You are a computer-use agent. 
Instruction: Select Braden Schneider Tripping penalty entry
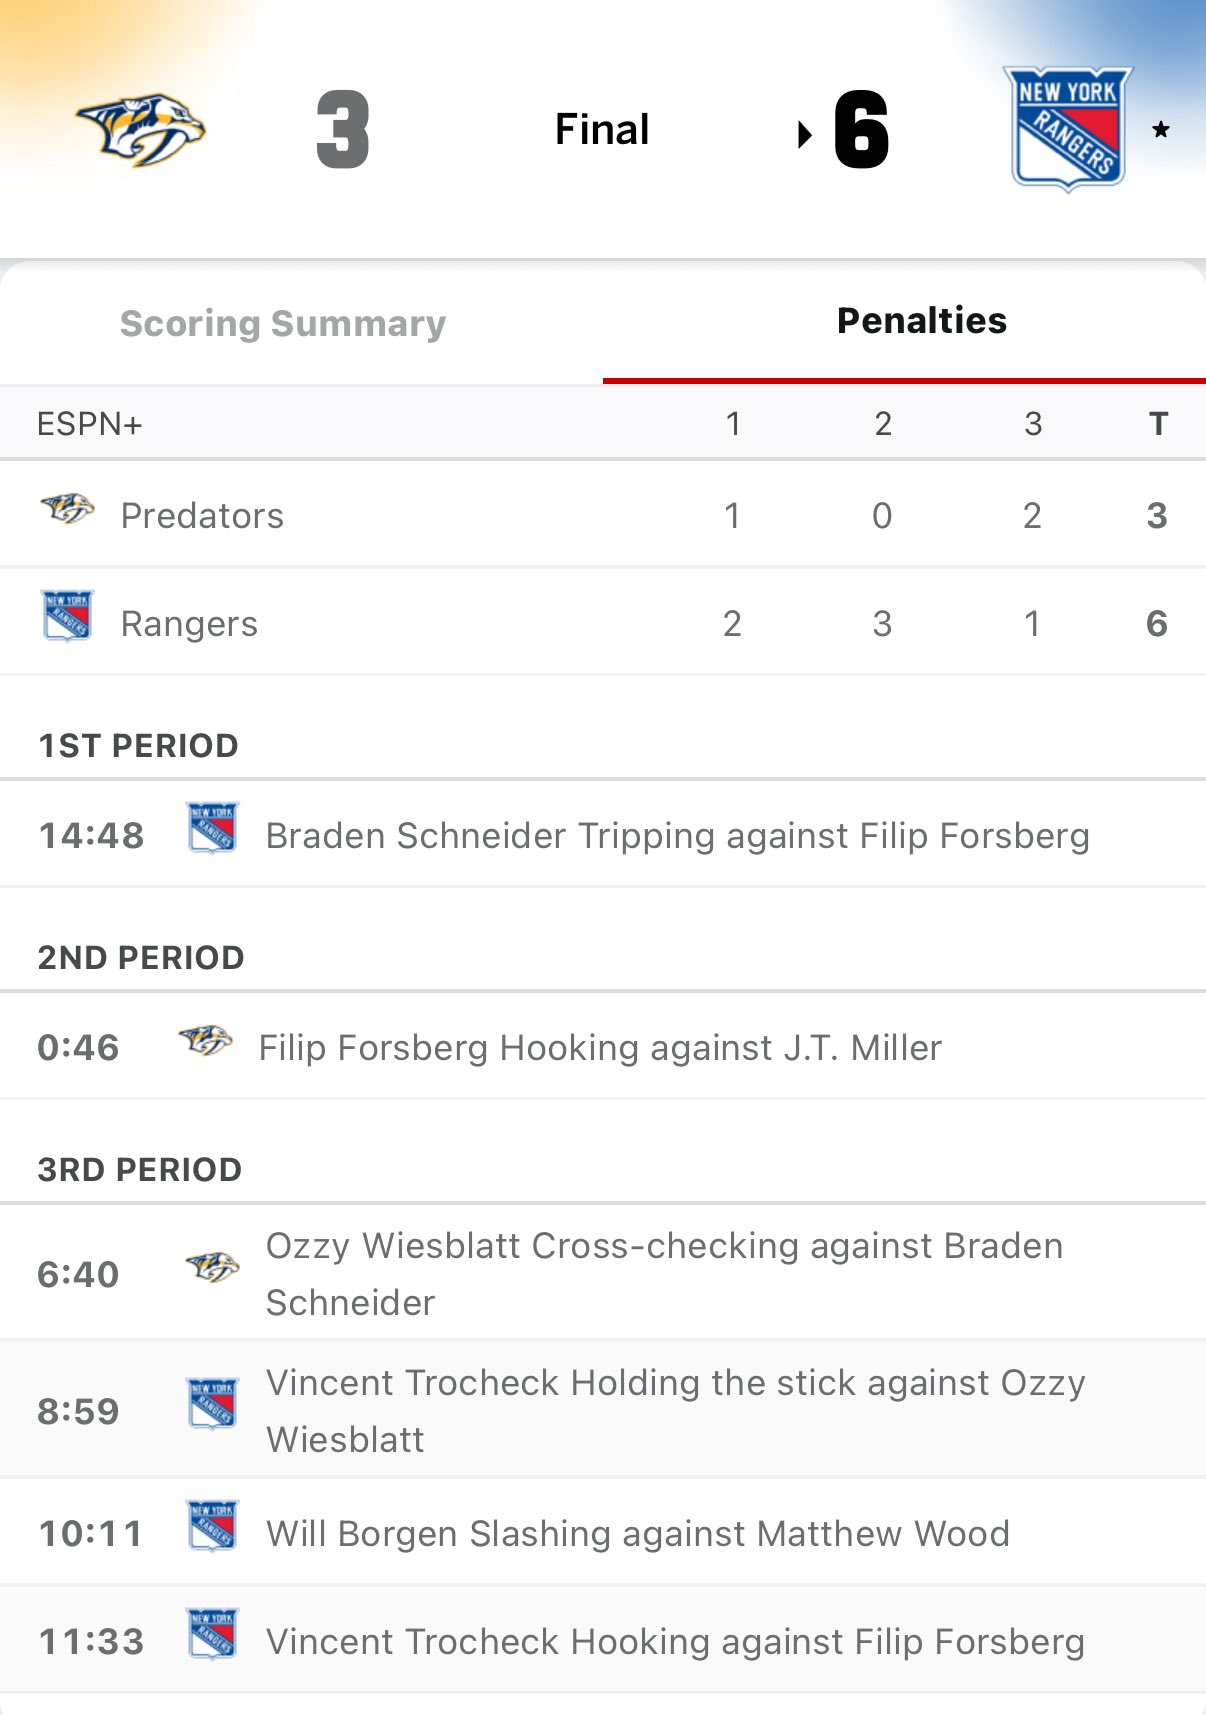tap(677, 836)
